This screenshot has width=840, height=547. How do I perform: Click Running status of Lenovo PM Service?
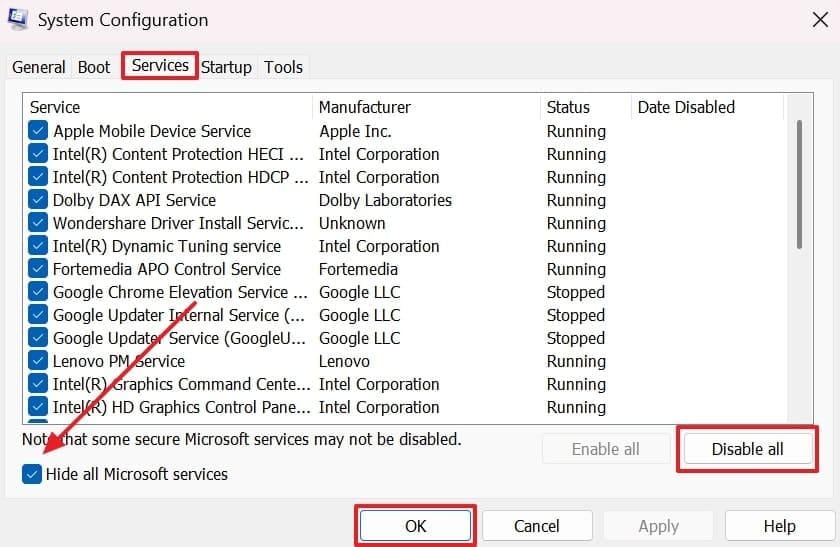point(576,361)
